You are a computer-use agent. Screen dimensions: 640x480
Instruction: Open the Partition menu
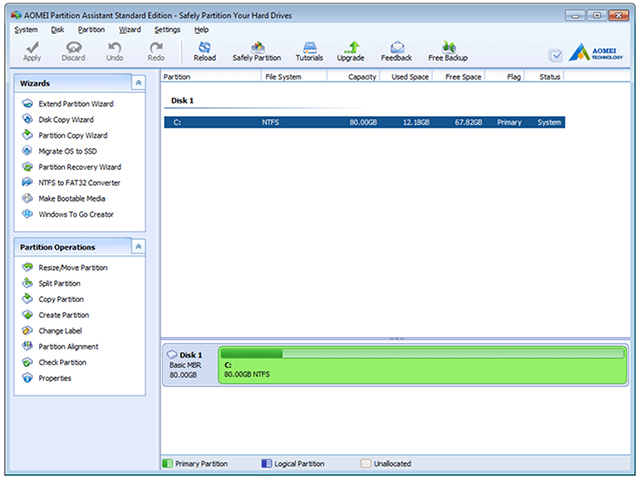click(91, 30)
